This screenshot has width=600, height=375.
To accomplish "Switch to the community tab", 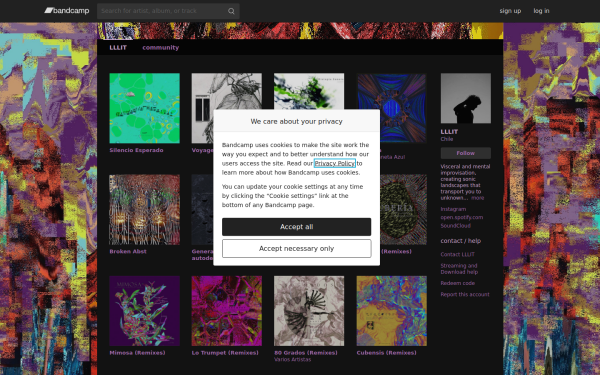I will pos(160,47).
